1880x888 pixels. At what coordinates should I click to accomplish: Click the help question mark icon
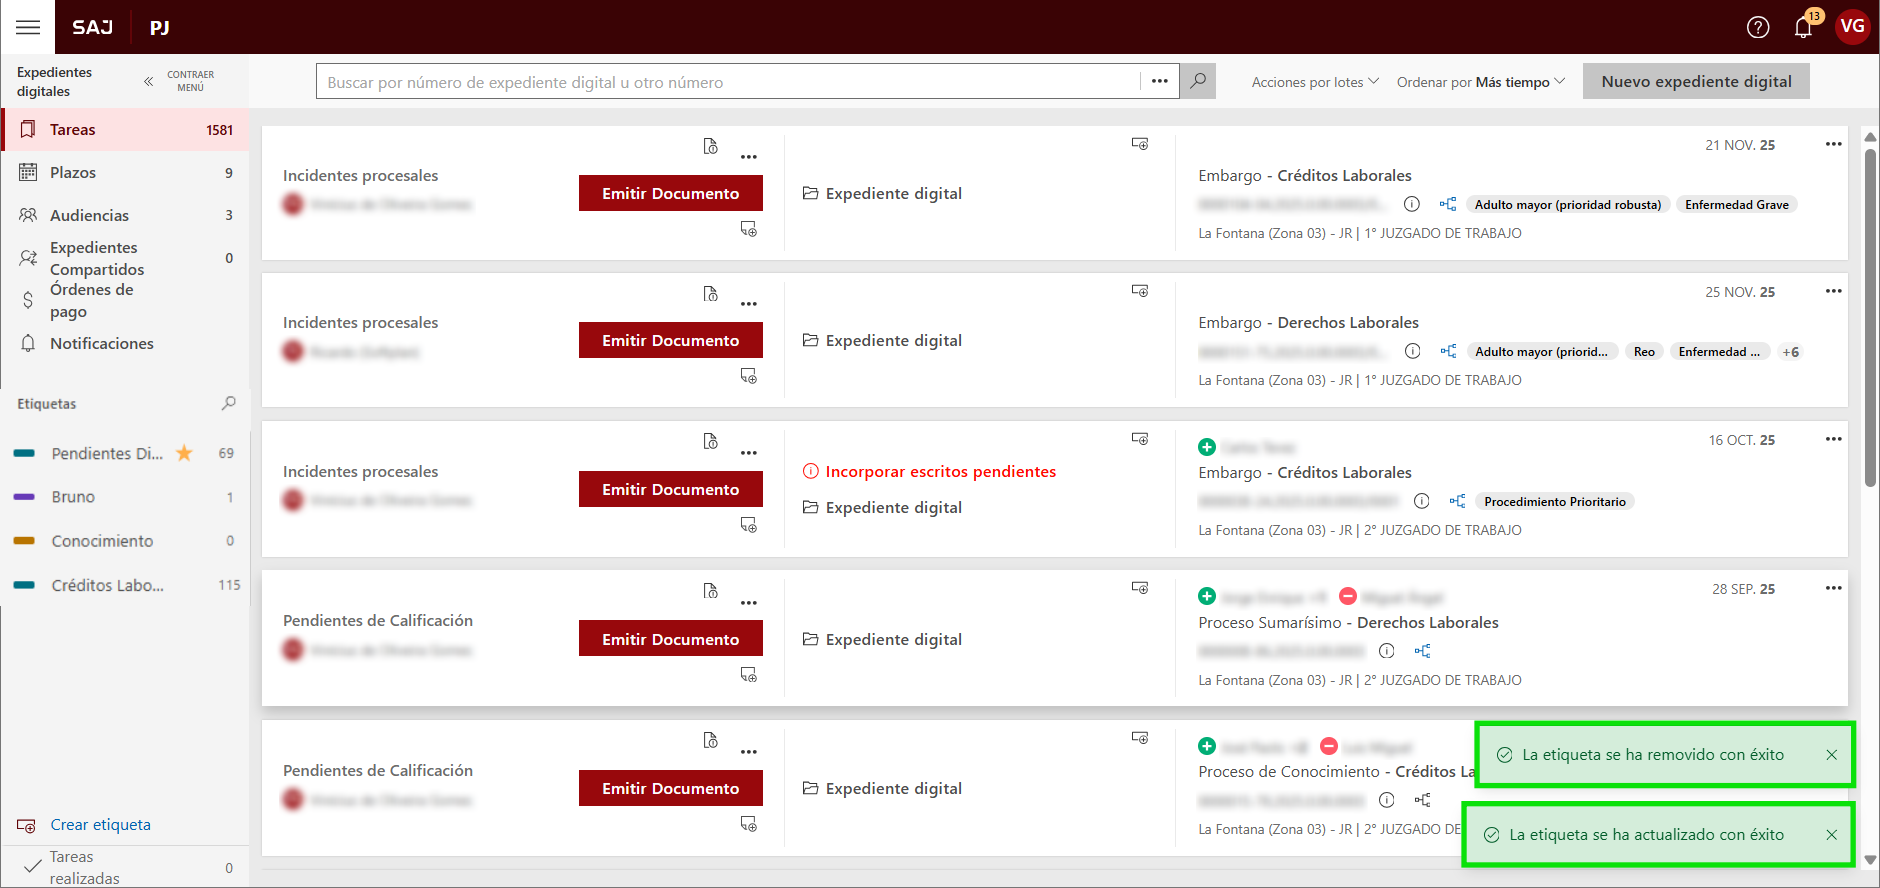(1757, 27)
